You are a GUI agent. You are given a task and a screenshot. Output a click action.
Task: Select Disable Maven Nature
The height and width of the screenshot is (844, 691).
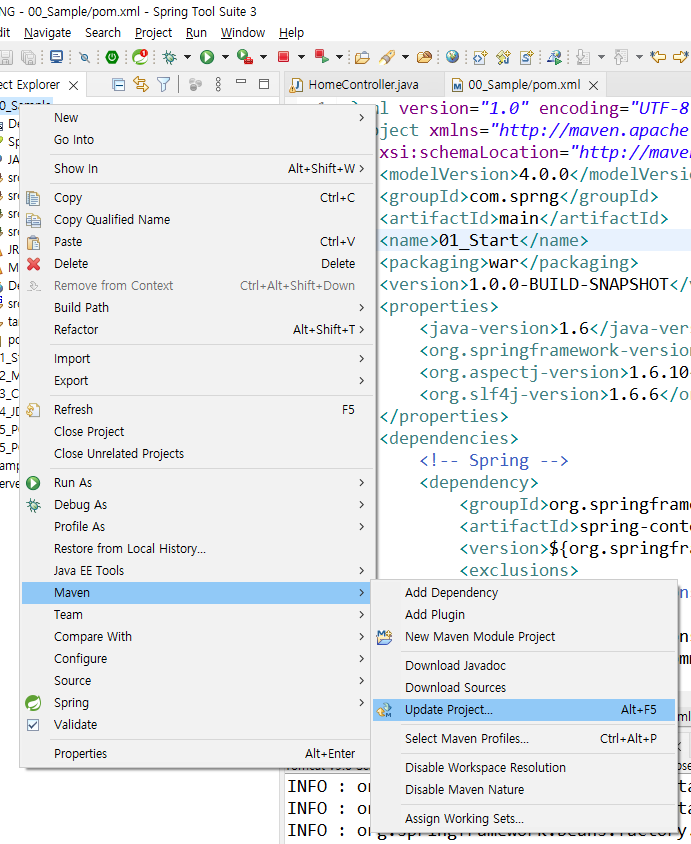524,790
